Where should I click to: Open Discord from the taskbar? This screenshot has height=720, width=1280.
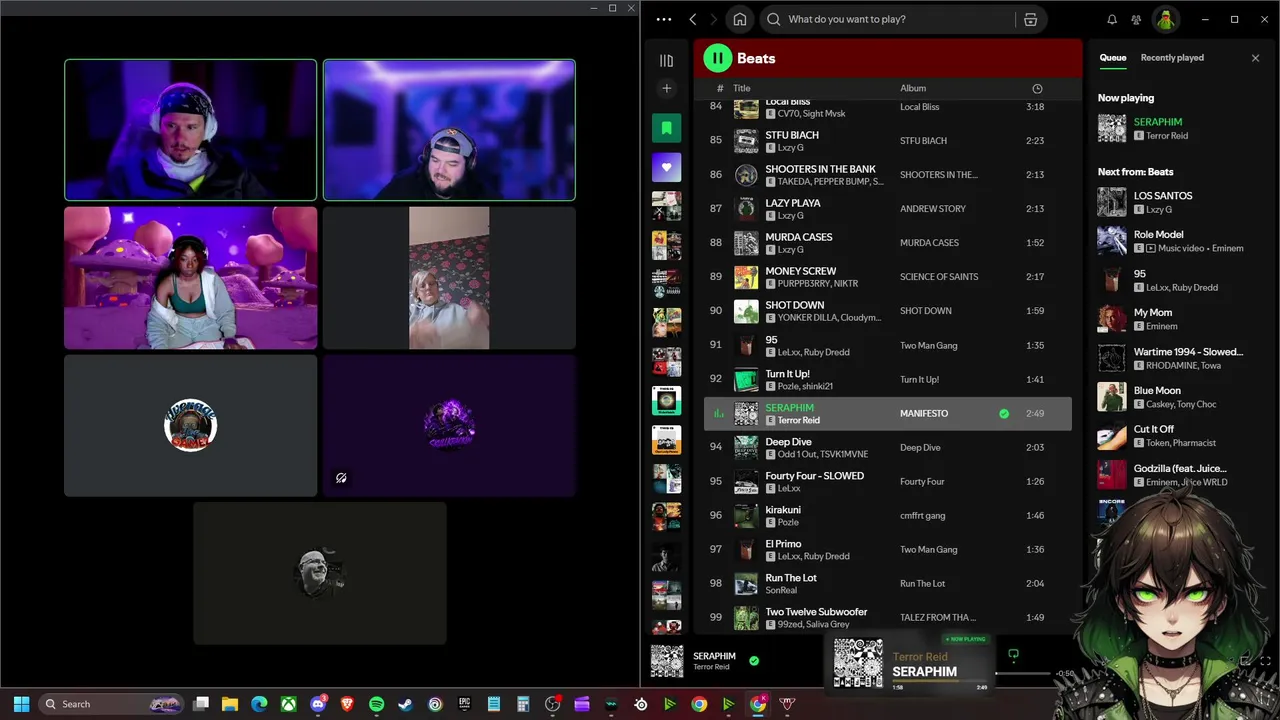point(318,704)
